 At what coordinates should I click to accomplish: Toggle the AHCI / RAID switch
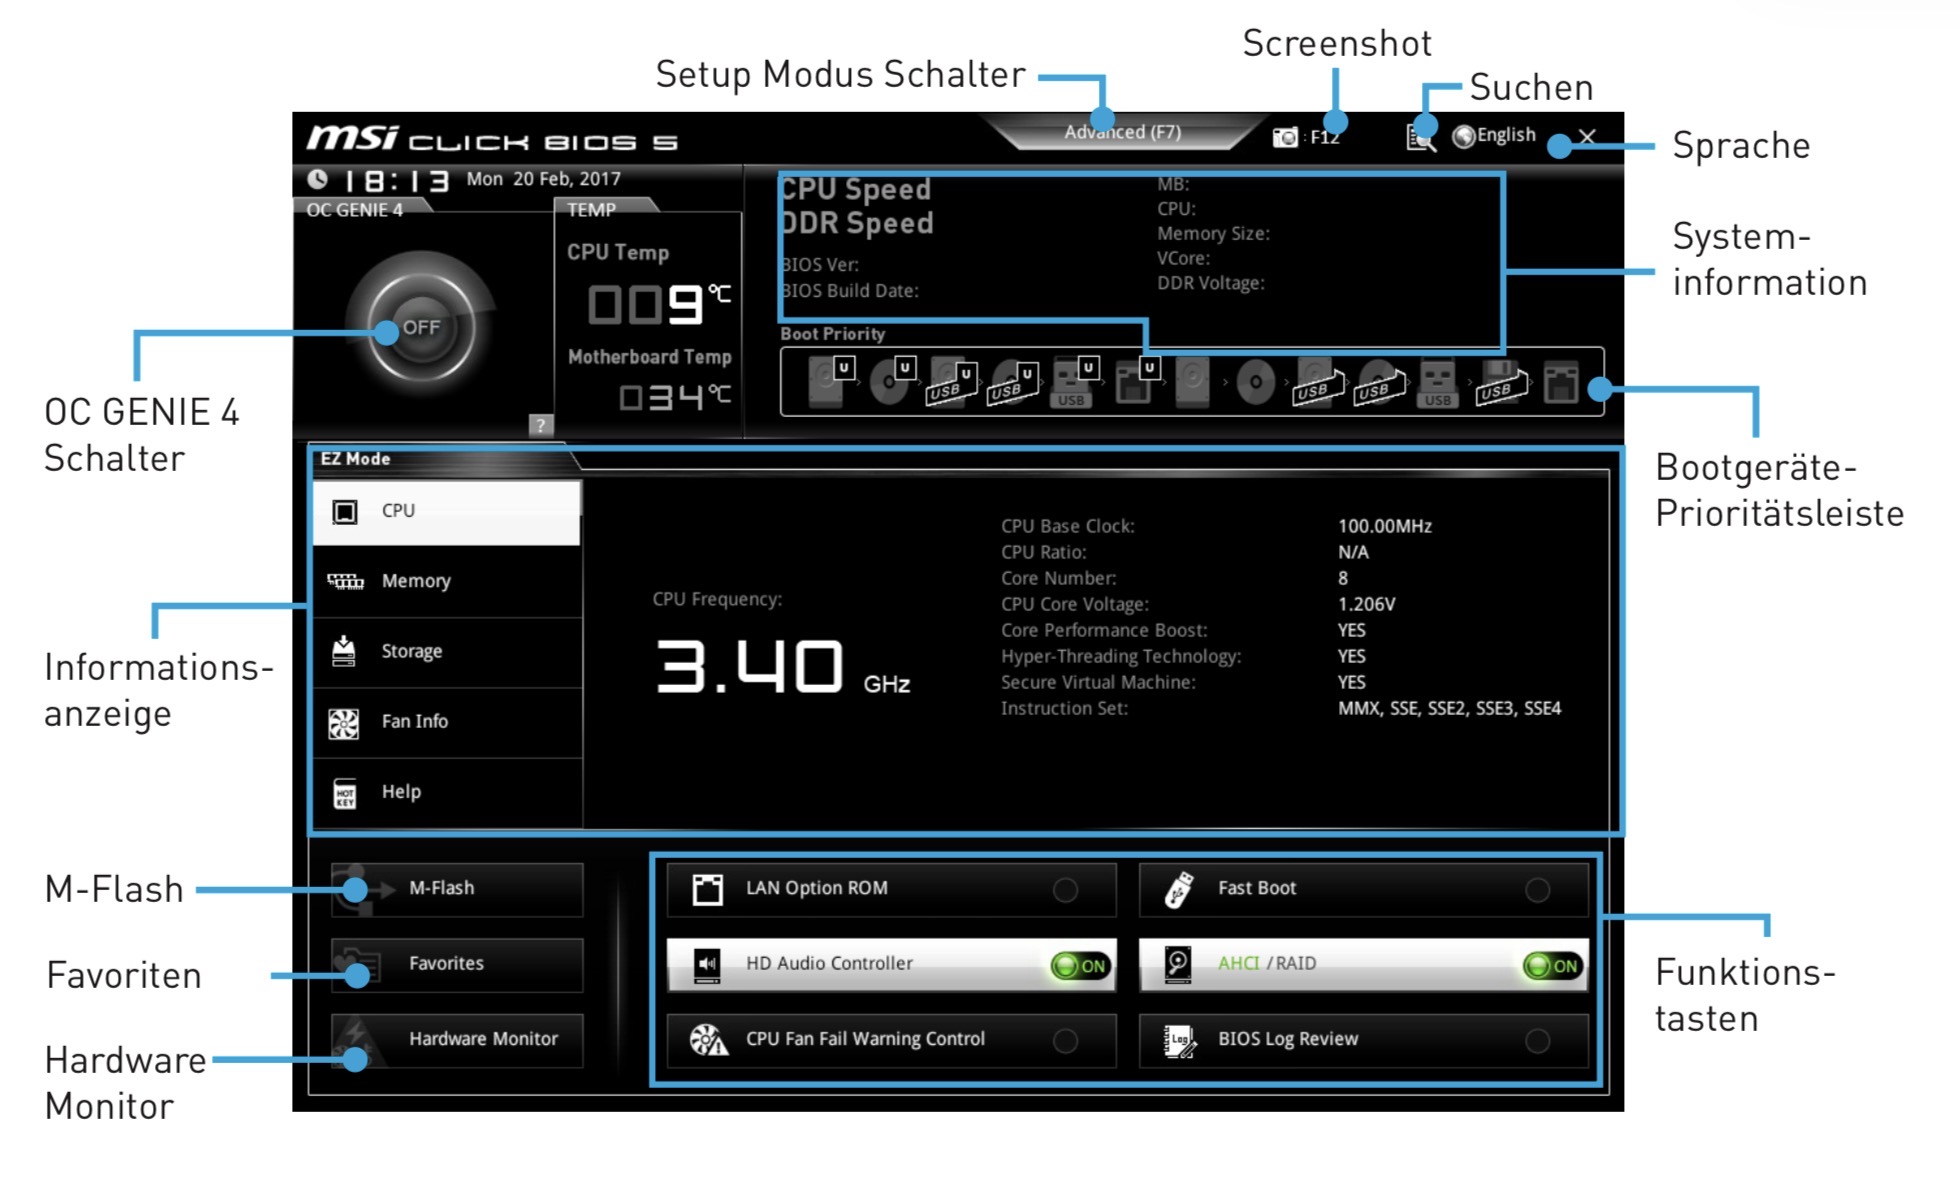point(1553,966)
